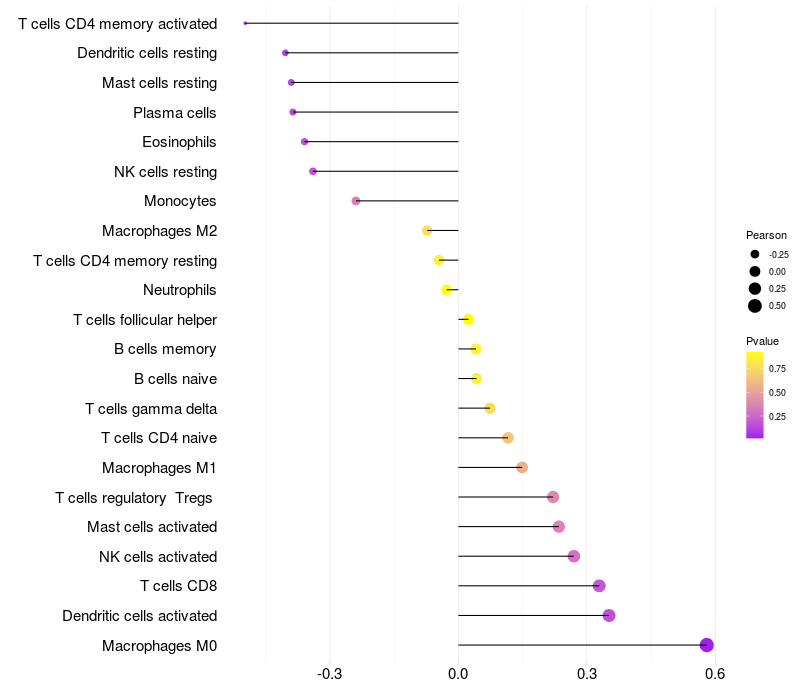This screenshot has height=700, width=800.
Task: Click the Macrophages M1 data point
Action: coord(522,467)
